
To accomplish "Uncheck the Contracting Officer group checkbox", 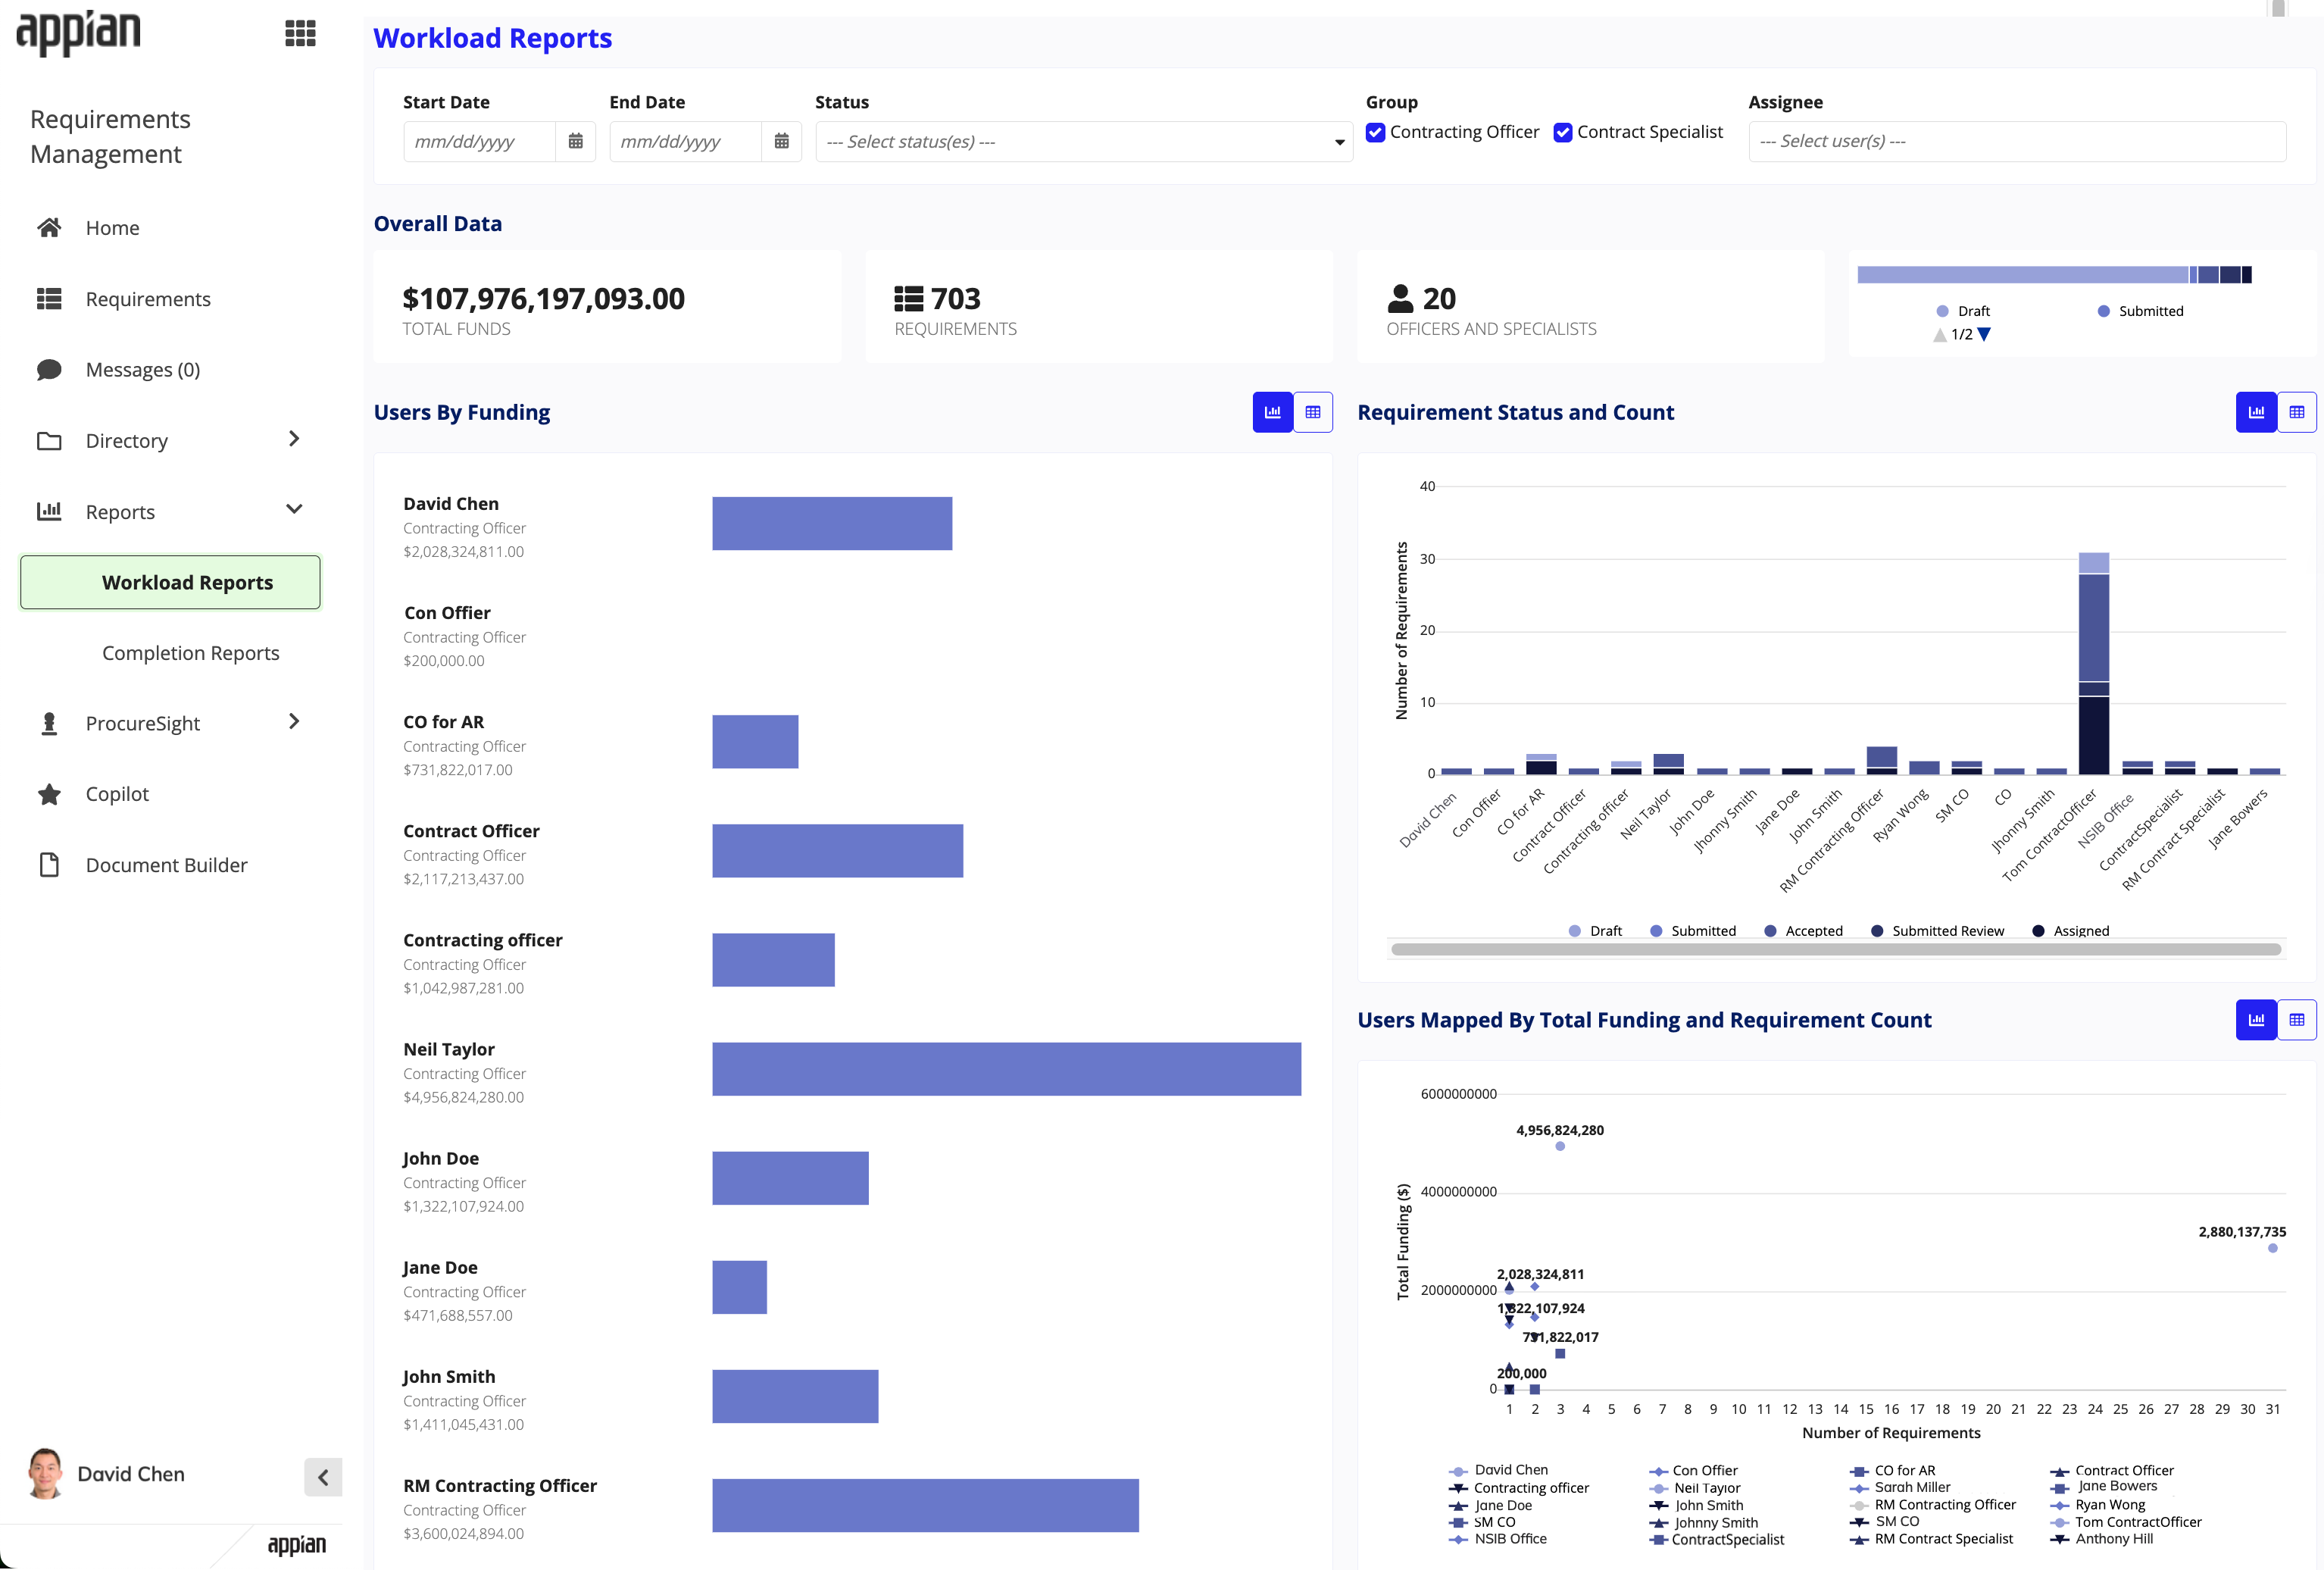I will coord(1376,132).
